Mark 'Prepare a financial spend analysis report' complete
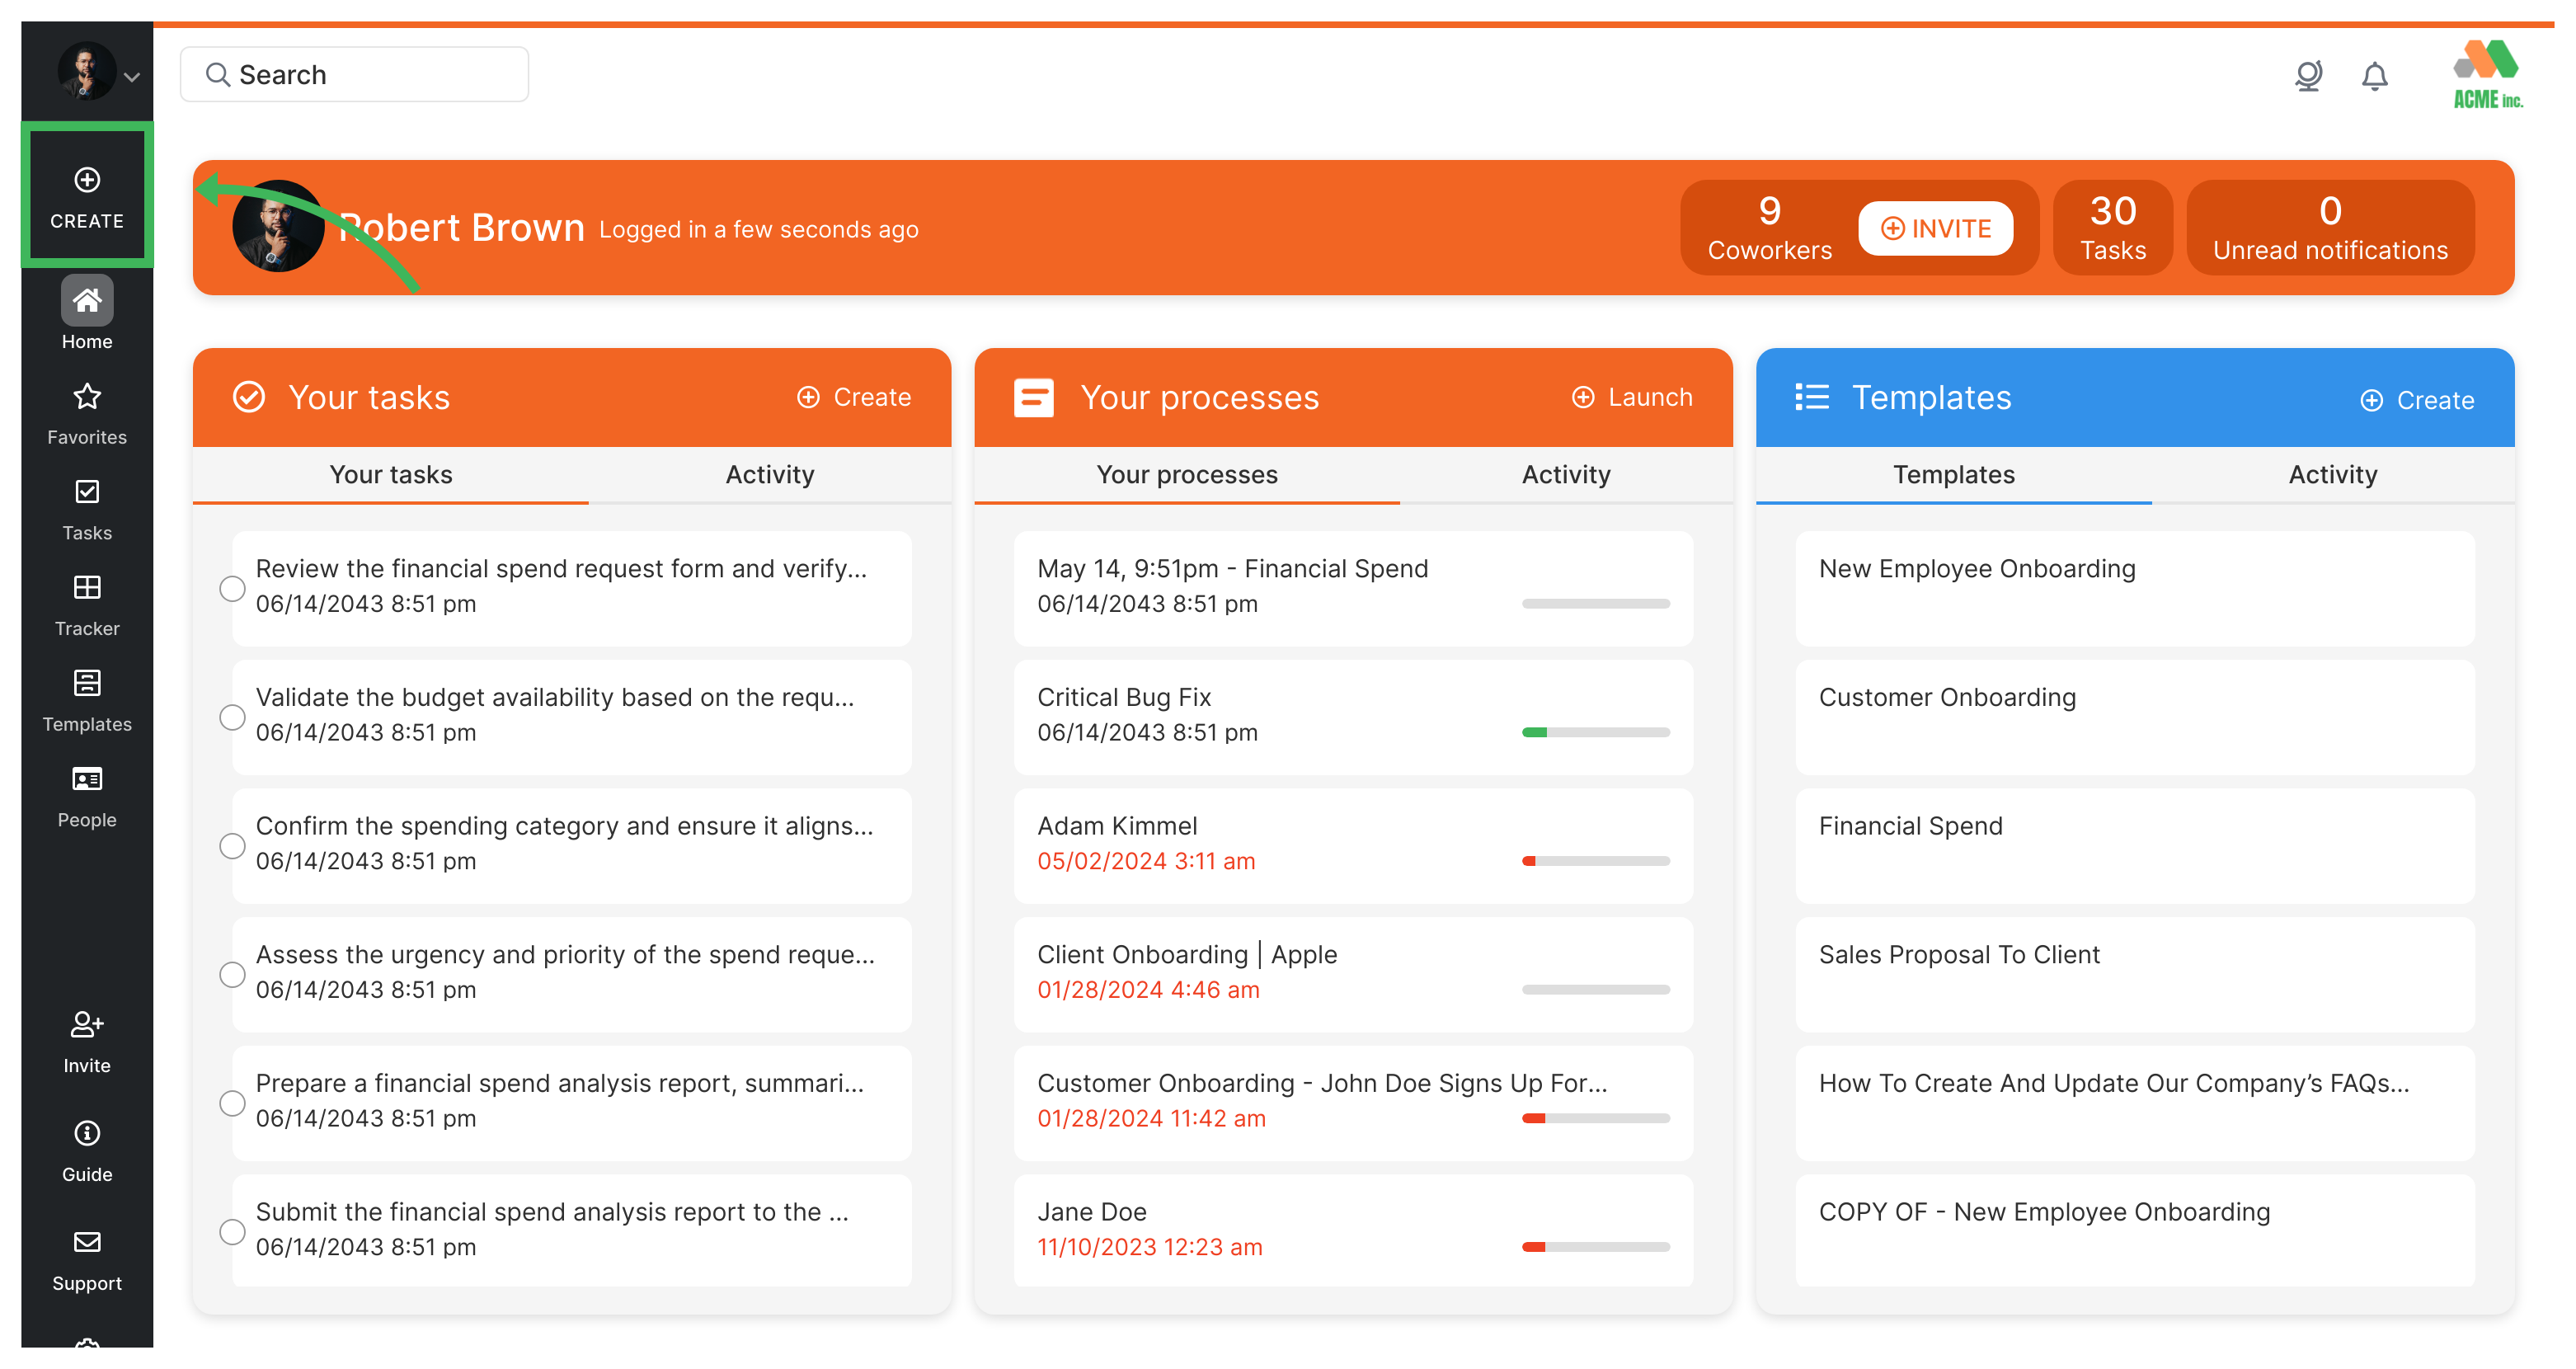The image size is (2576, 1369). [232, 1104]
